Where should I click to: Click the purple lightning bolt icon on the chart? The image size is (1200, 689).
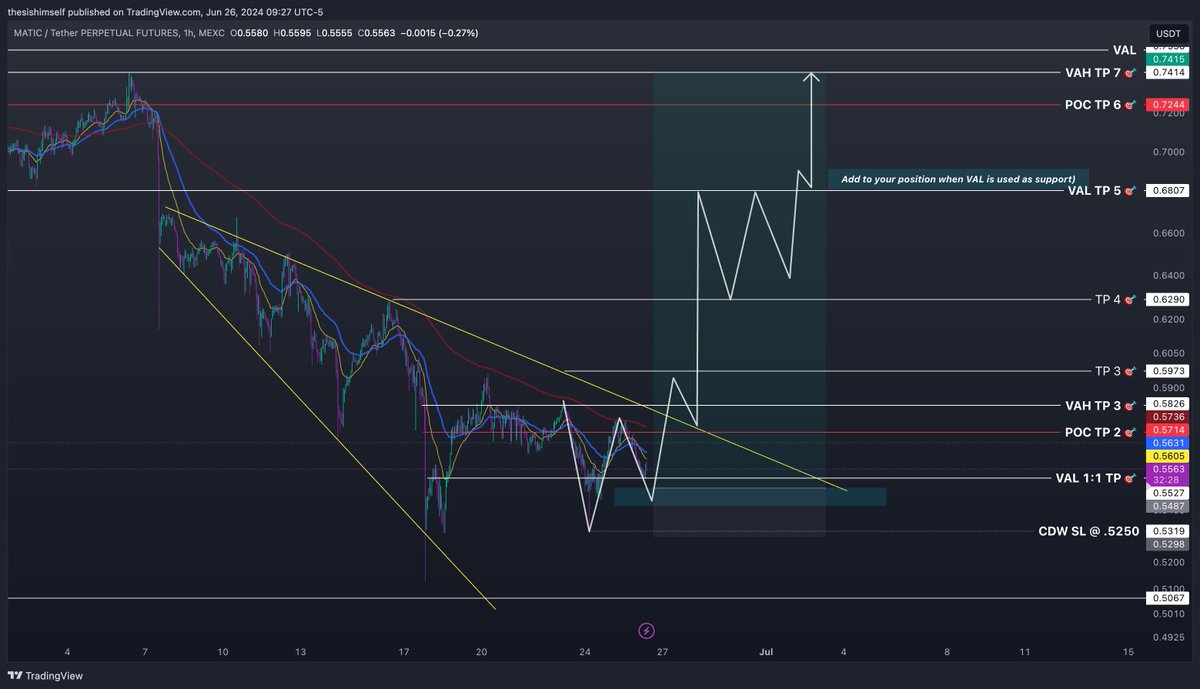pos(646,631)
